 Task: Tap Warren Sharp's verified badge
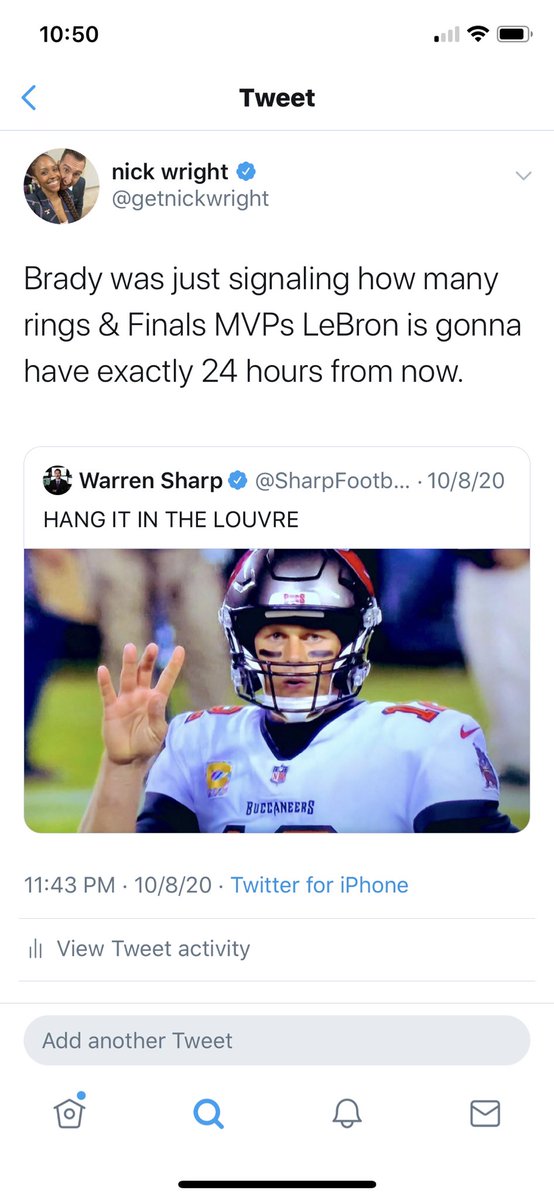[x=238, y=481]
